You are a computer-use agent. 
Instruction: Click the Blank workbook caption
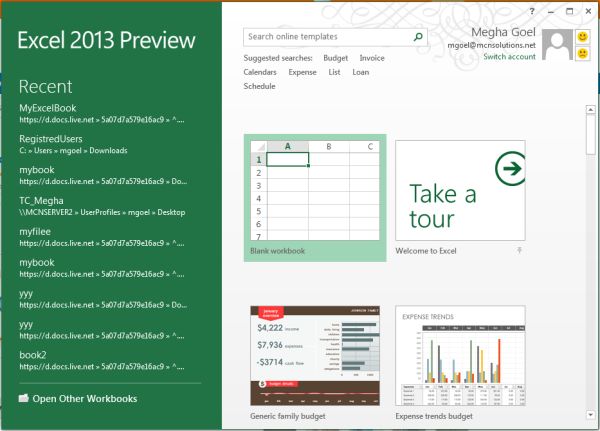277,251
